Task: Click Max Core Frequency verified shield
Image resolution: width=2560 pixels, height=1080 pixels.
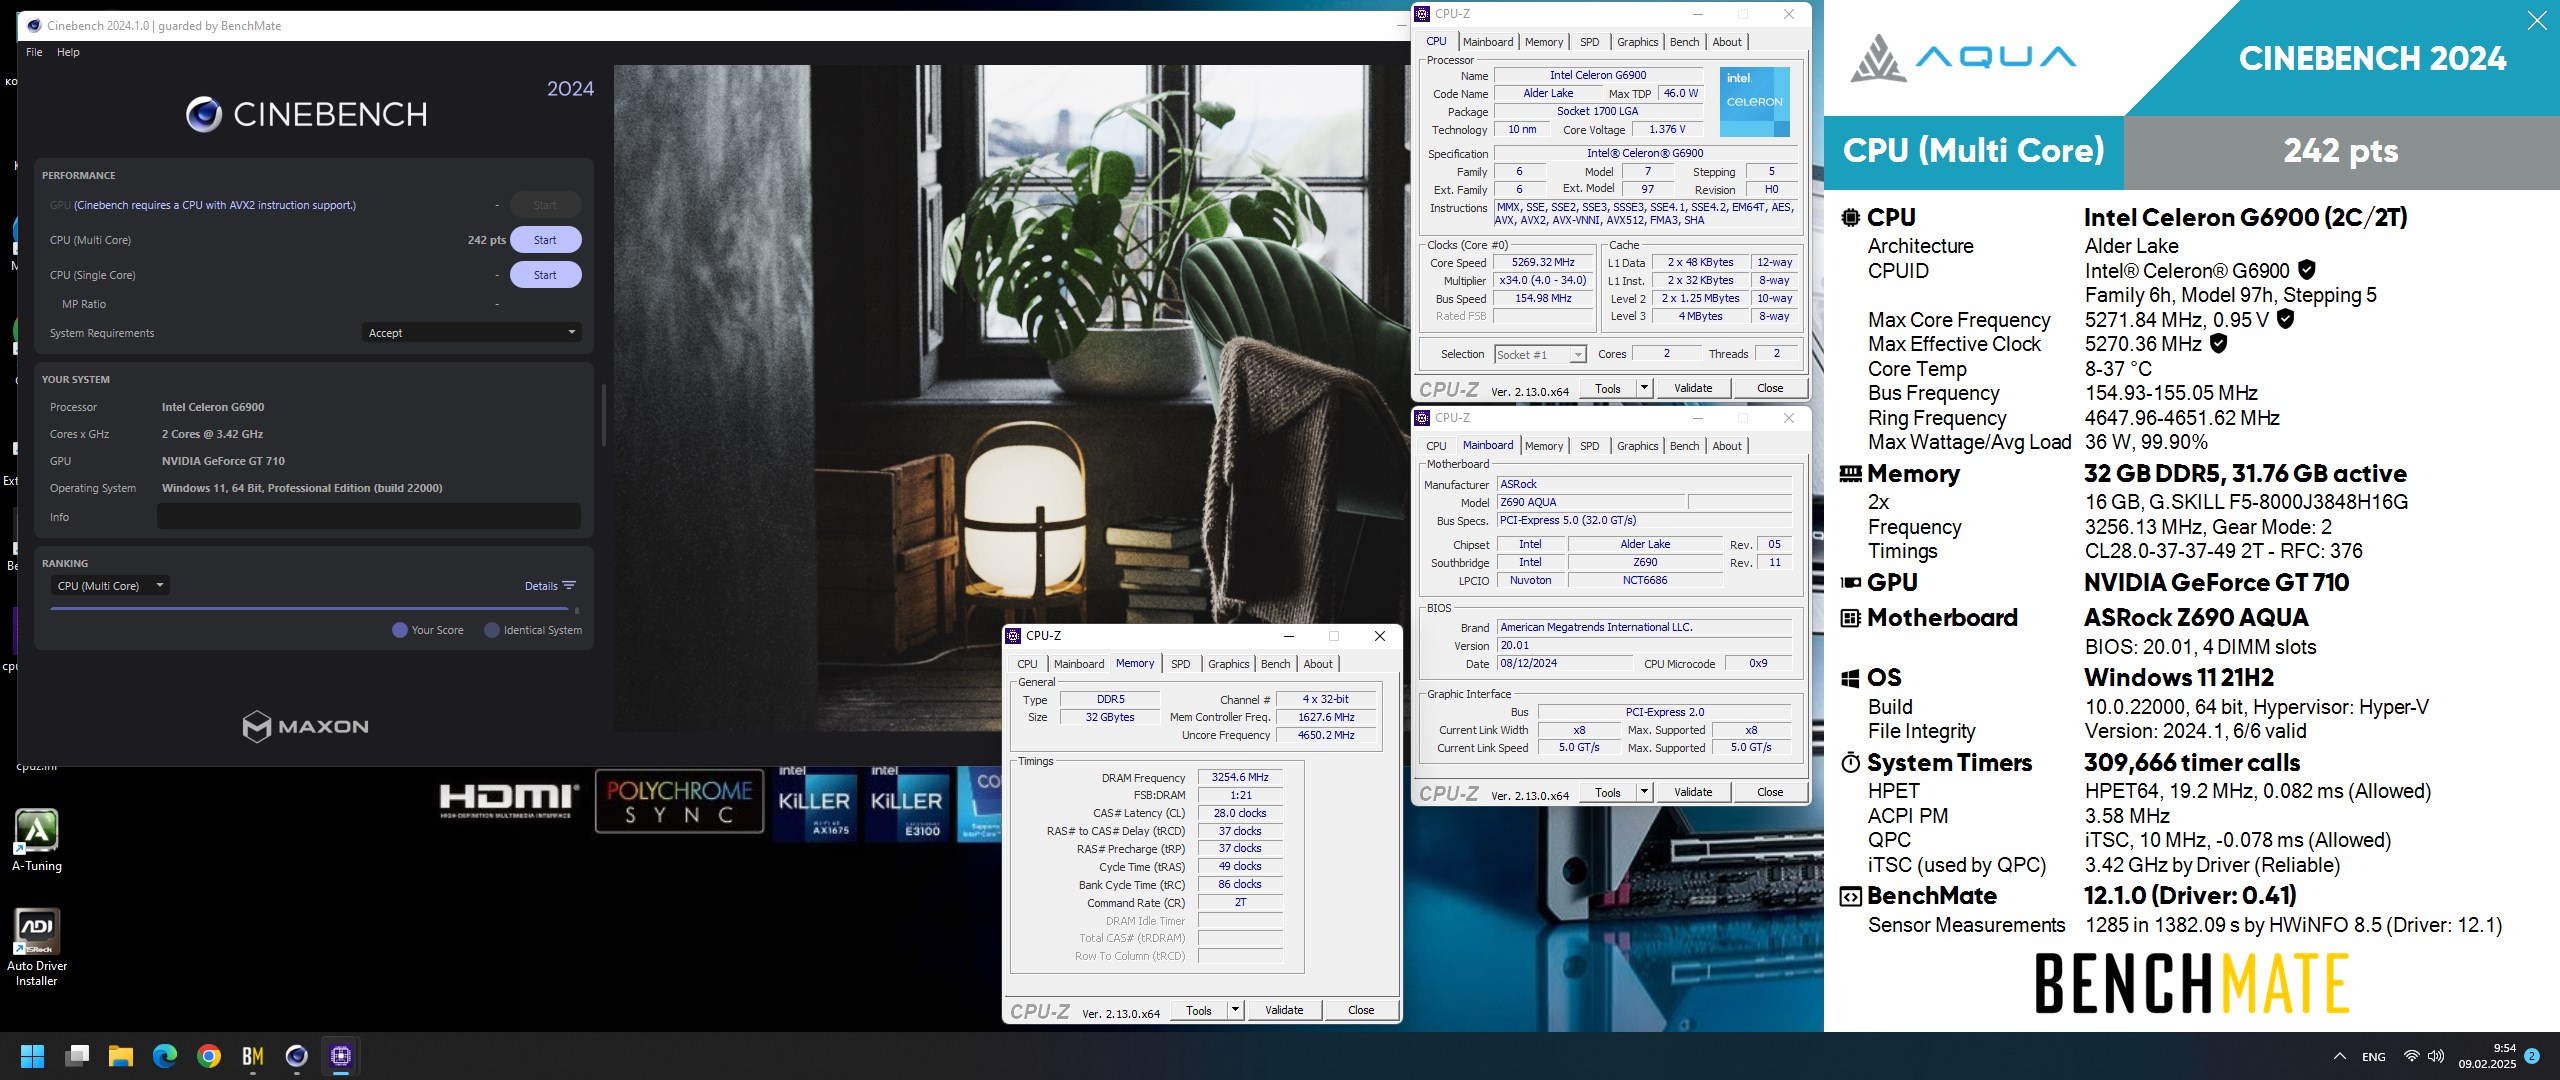Action: tap(2285, 319)
